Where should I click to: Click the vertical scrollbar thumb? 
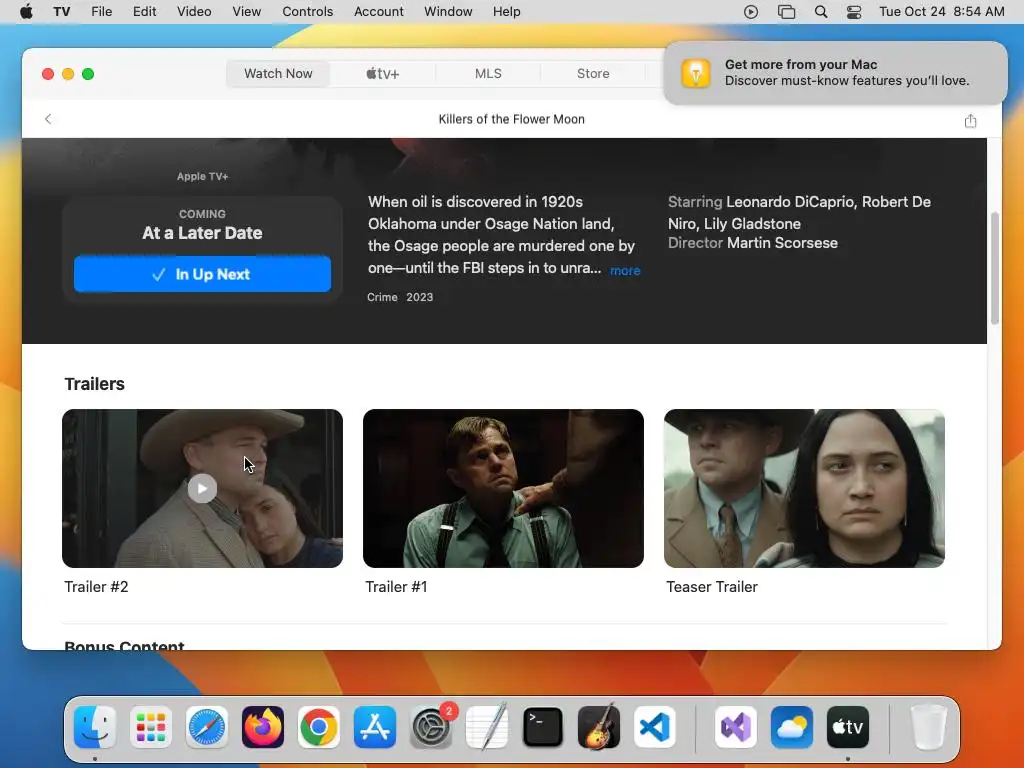[x=995, y=268]
